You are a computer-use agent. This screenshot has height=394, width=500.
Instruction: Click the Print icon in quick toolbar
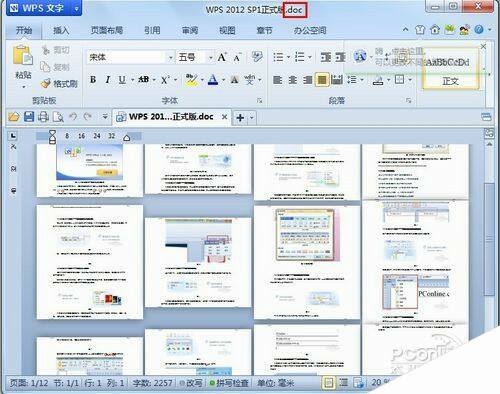[43, 117]
